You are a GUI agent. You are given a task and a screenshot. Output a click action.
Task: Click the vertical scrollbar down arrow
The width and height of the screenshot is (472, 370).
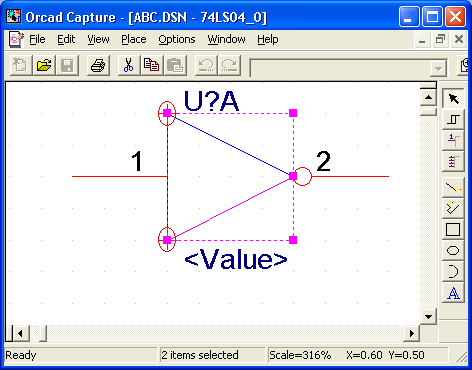pos(428,316)
